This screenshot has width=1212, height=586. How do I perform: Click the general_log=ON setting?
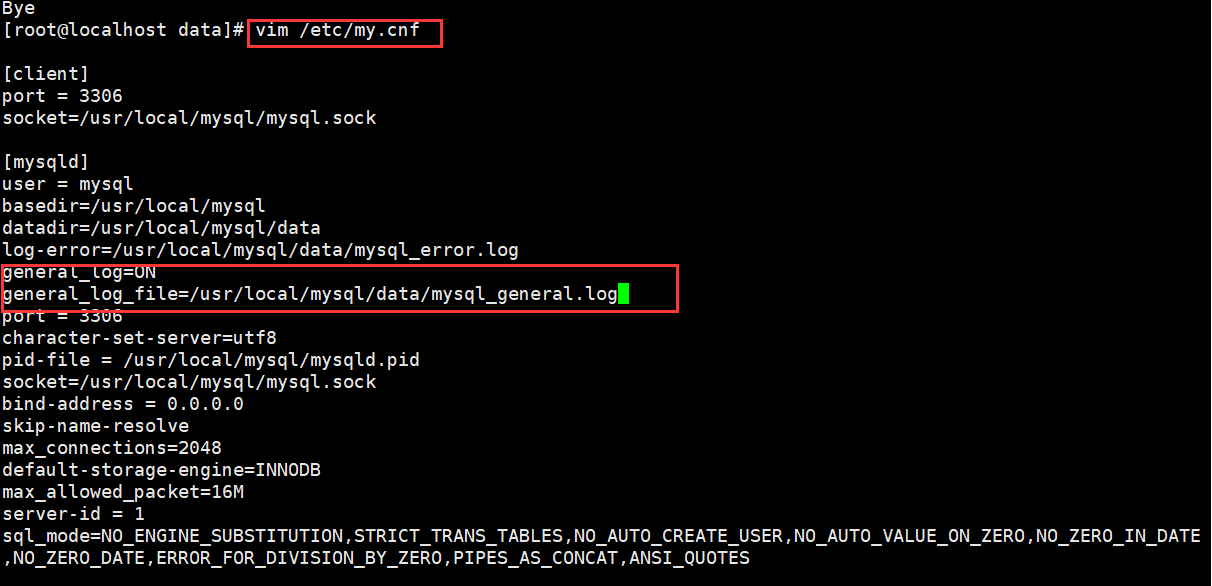[x=79, y=272]
